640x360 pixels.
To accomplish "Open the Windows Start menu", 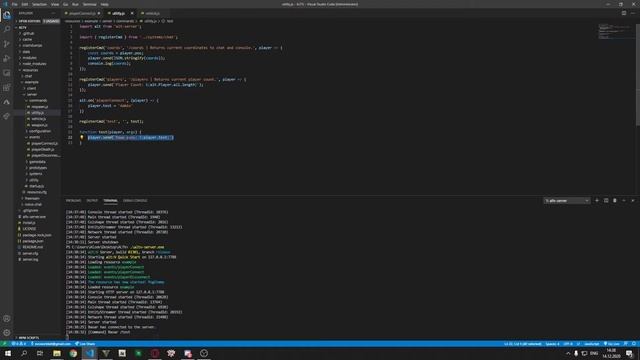I will [8, 353].
